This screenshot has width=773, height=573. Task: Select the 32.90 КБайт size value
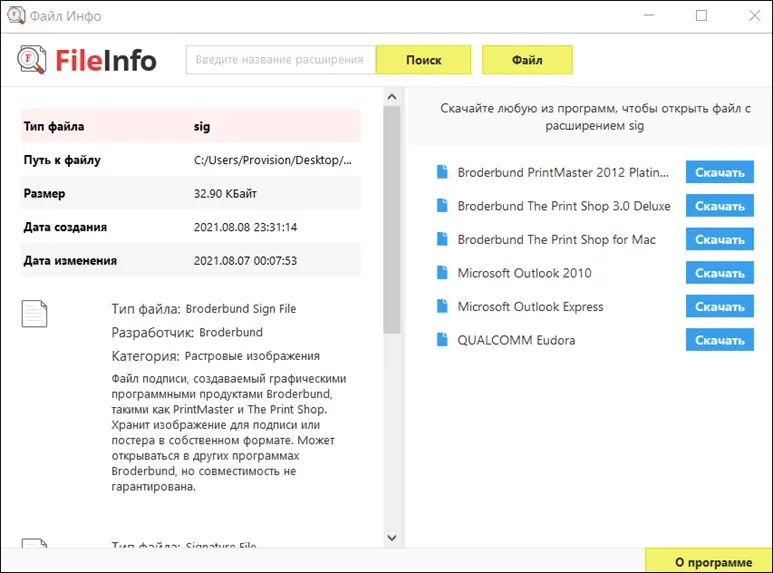tap(225, 193)
